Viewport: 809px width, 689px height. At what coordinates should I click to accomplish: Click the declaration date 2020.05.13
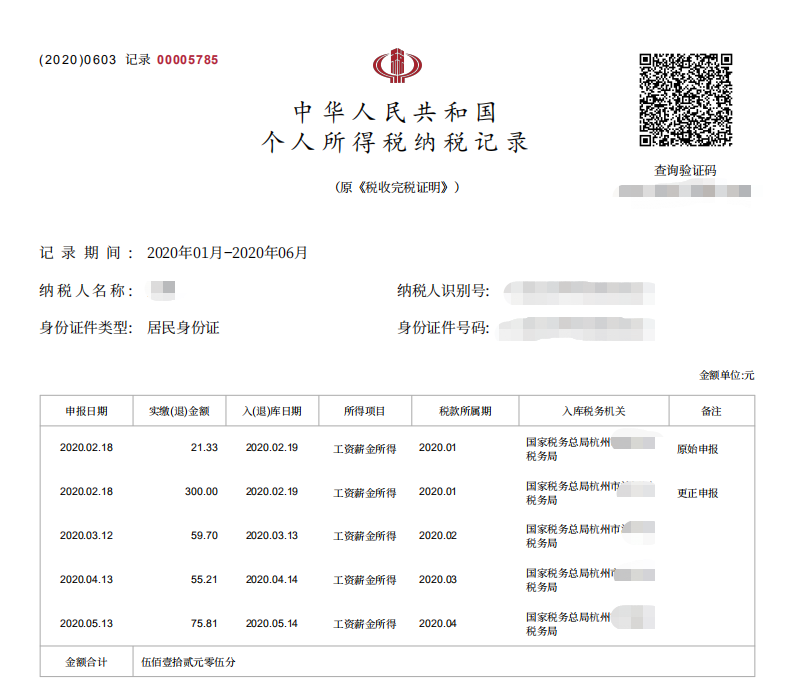click(x=86, y=623)
